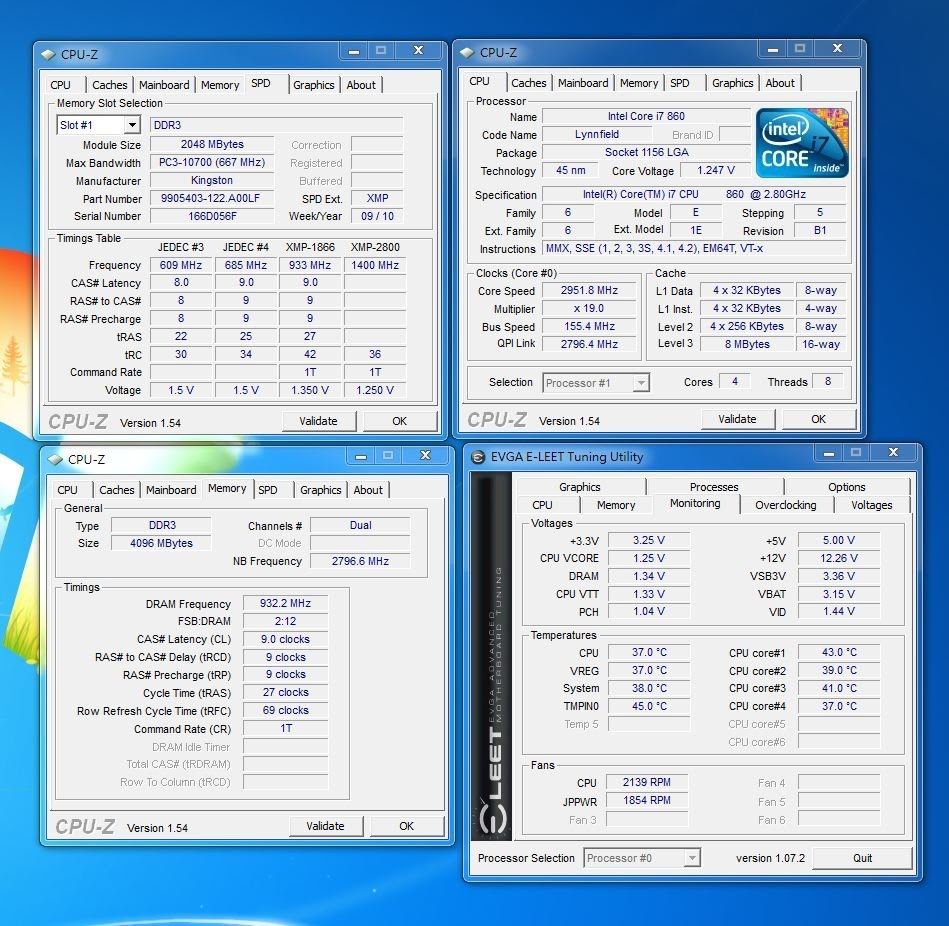Close the CPU-Z processor window
The width and height of the screenshot is (949, 926).
(837, 49)
